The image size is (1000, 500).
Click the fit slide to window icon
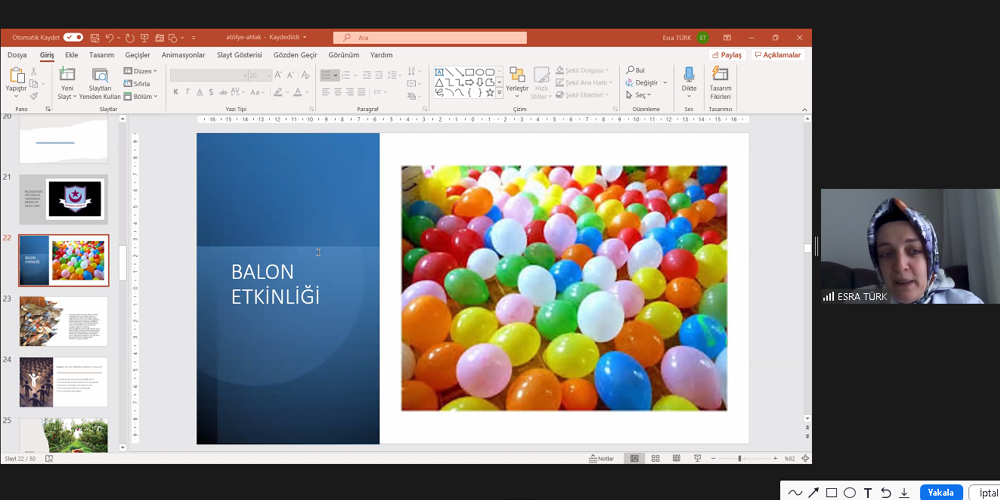(x=805, y=459)
